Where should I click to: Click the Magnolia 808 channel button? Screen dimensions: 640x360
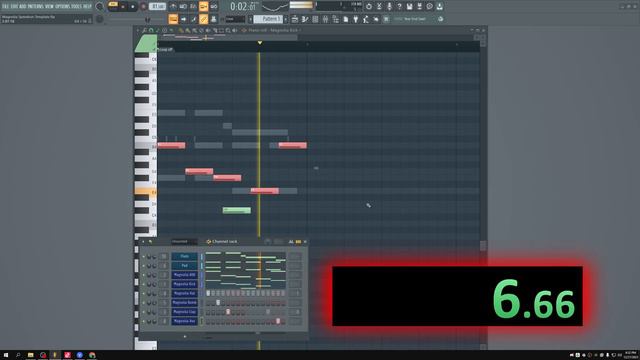pos(184,275)
